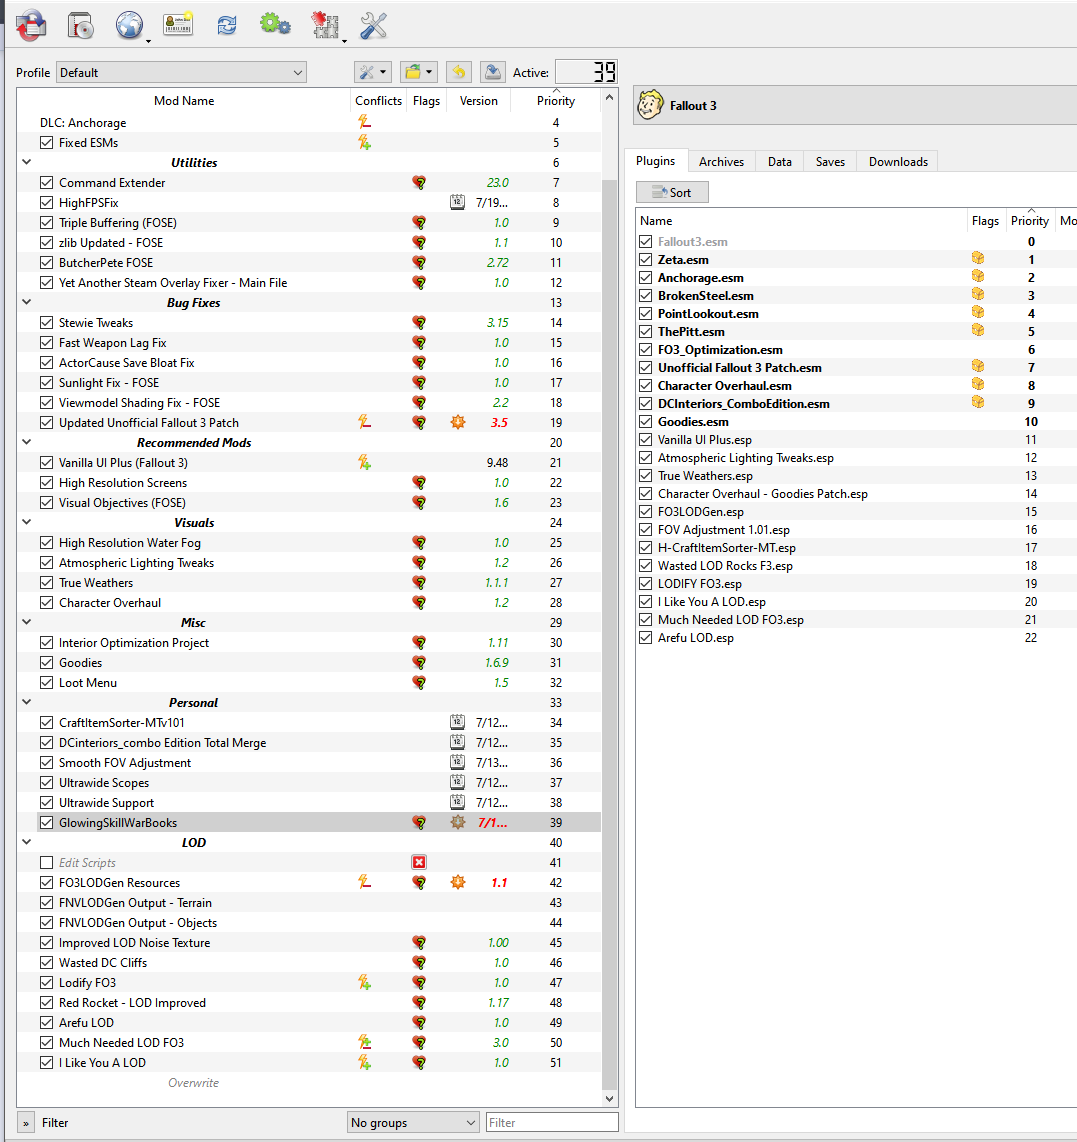Toggle the Stewie Tweaks checkbox
Viewport: 1077px width, 1142px height.
point(47,323)
